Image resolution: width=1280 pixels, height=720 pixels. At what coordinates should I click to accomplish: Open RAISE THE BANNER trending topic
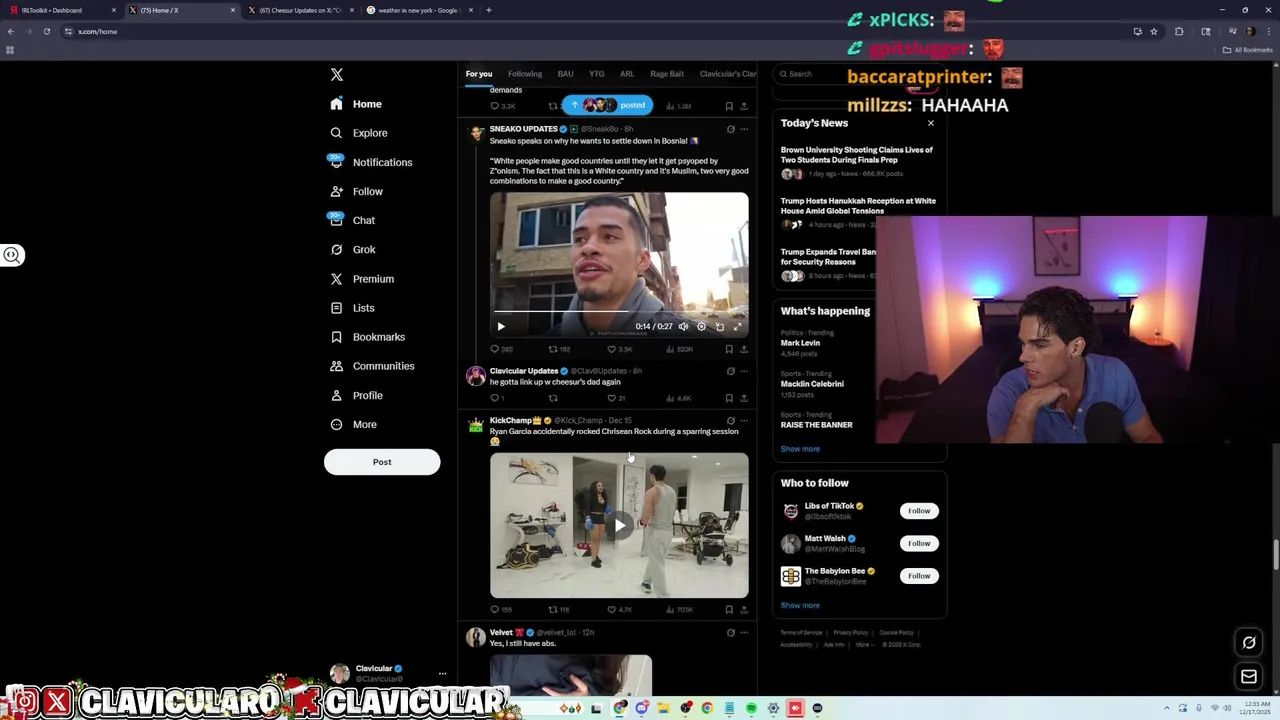click(x=816, y=425)
